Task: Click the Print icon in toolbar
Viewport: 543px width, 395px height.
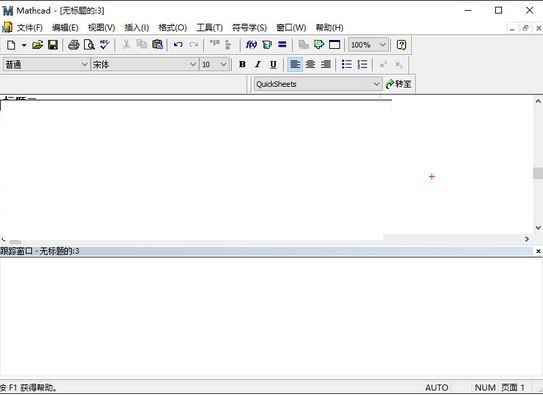Action: pos(73,45)
